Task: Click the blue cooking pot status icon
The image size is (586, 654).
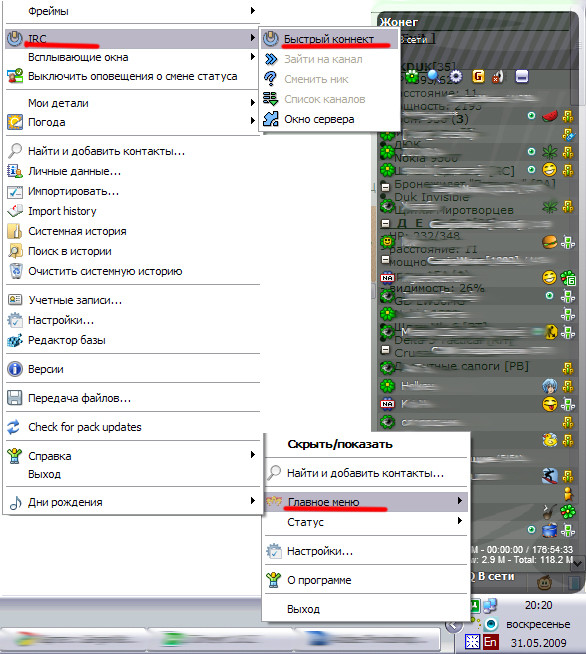Action: coord(549,530)
